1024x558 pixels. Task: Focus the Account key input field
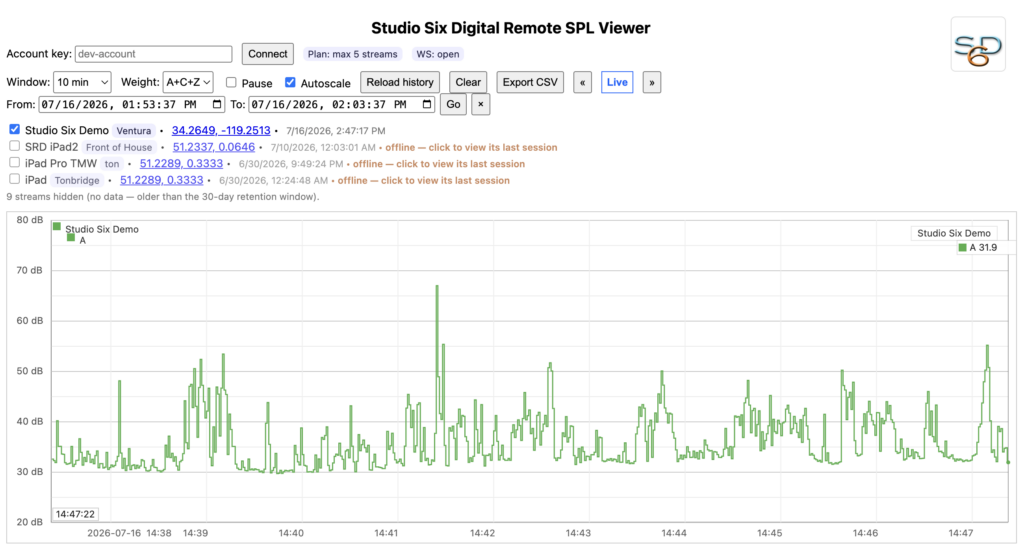pyautogui.click(x=153, y=54)
